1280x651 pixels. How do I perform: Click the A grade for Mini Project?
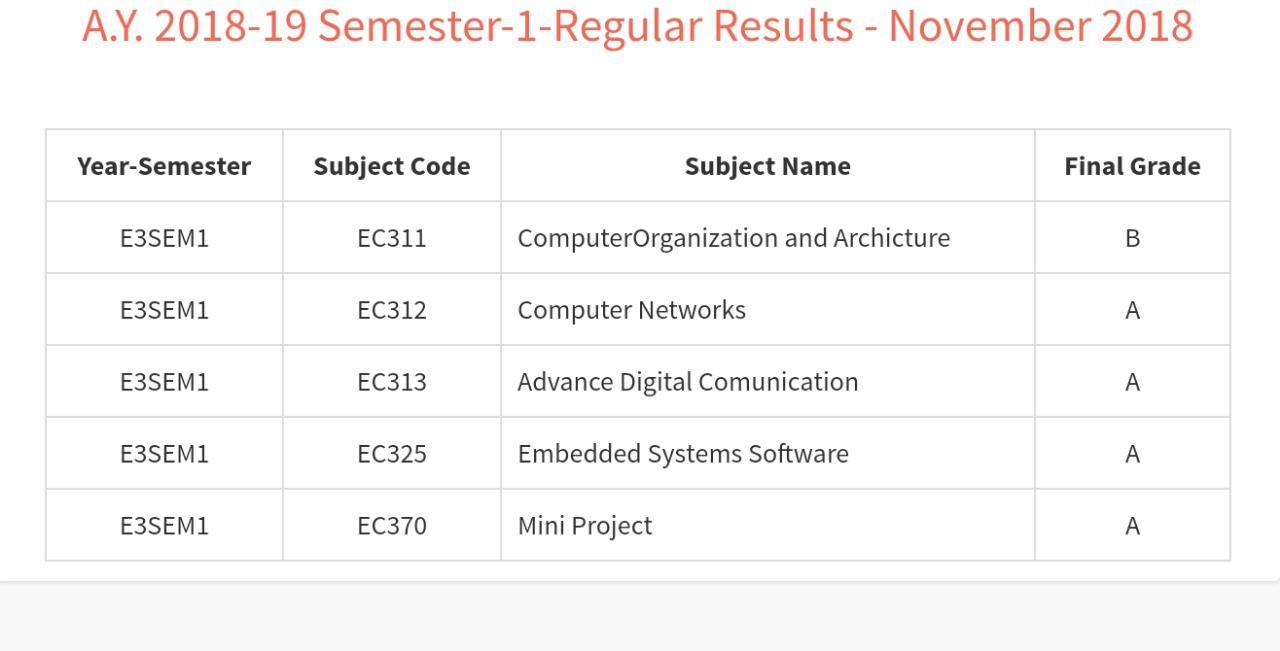[1132, 526]
